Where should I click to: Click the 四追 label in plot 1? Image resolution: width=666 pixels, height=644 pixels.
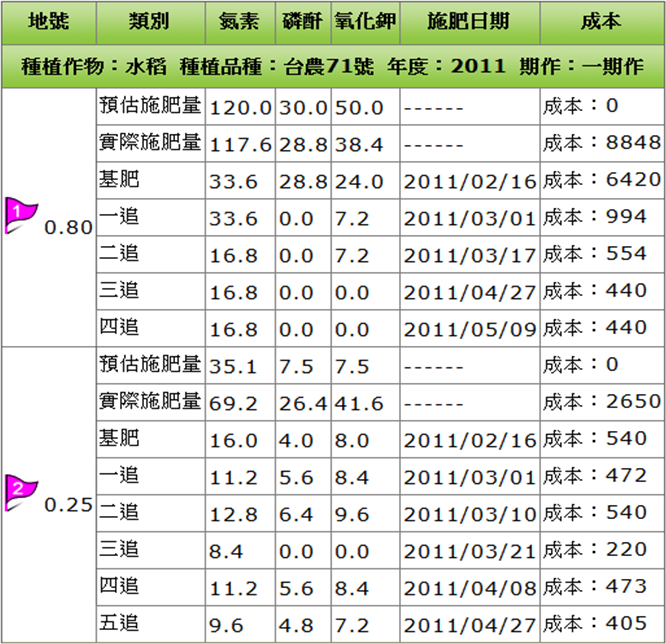click(119, 327)
